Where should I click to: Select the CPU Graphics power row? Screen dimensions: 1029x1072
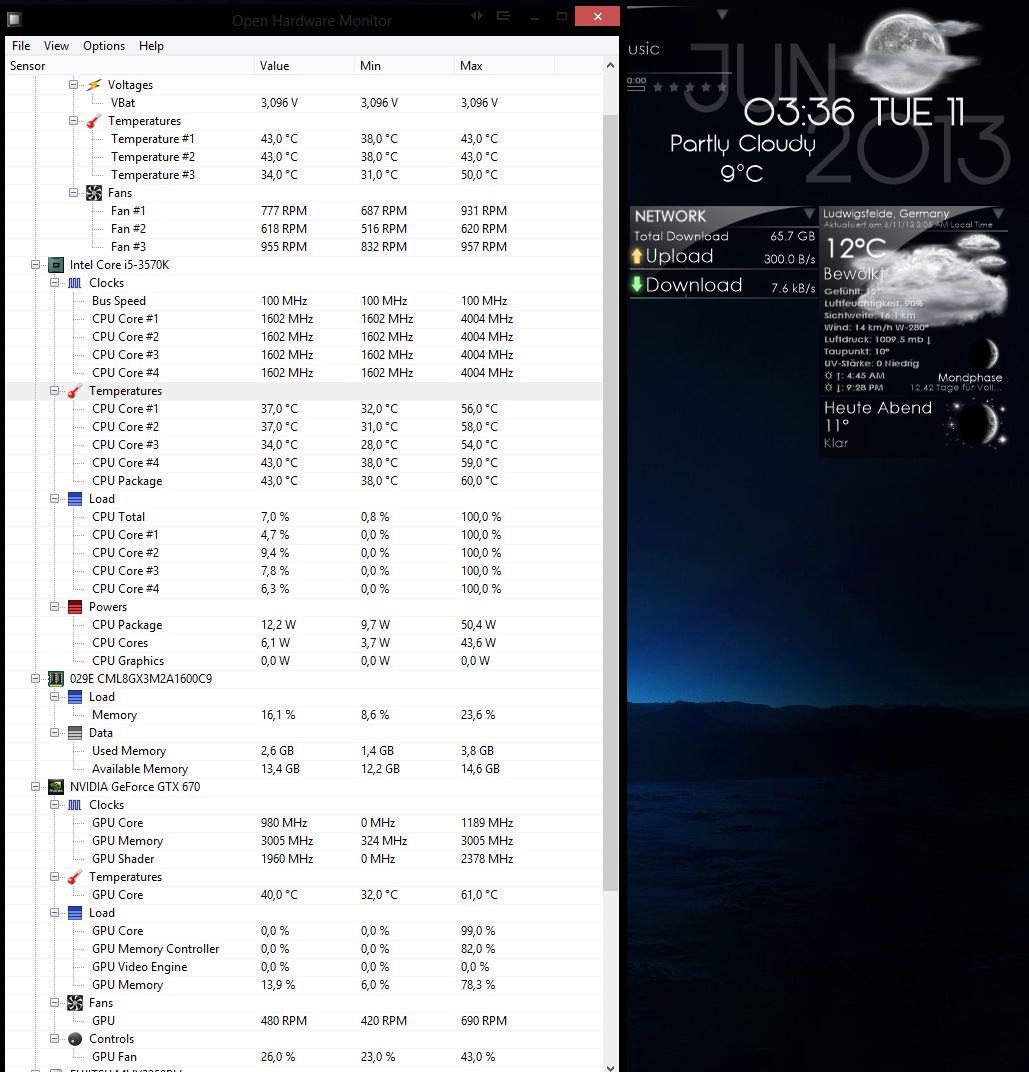click(x=304, y=661)
